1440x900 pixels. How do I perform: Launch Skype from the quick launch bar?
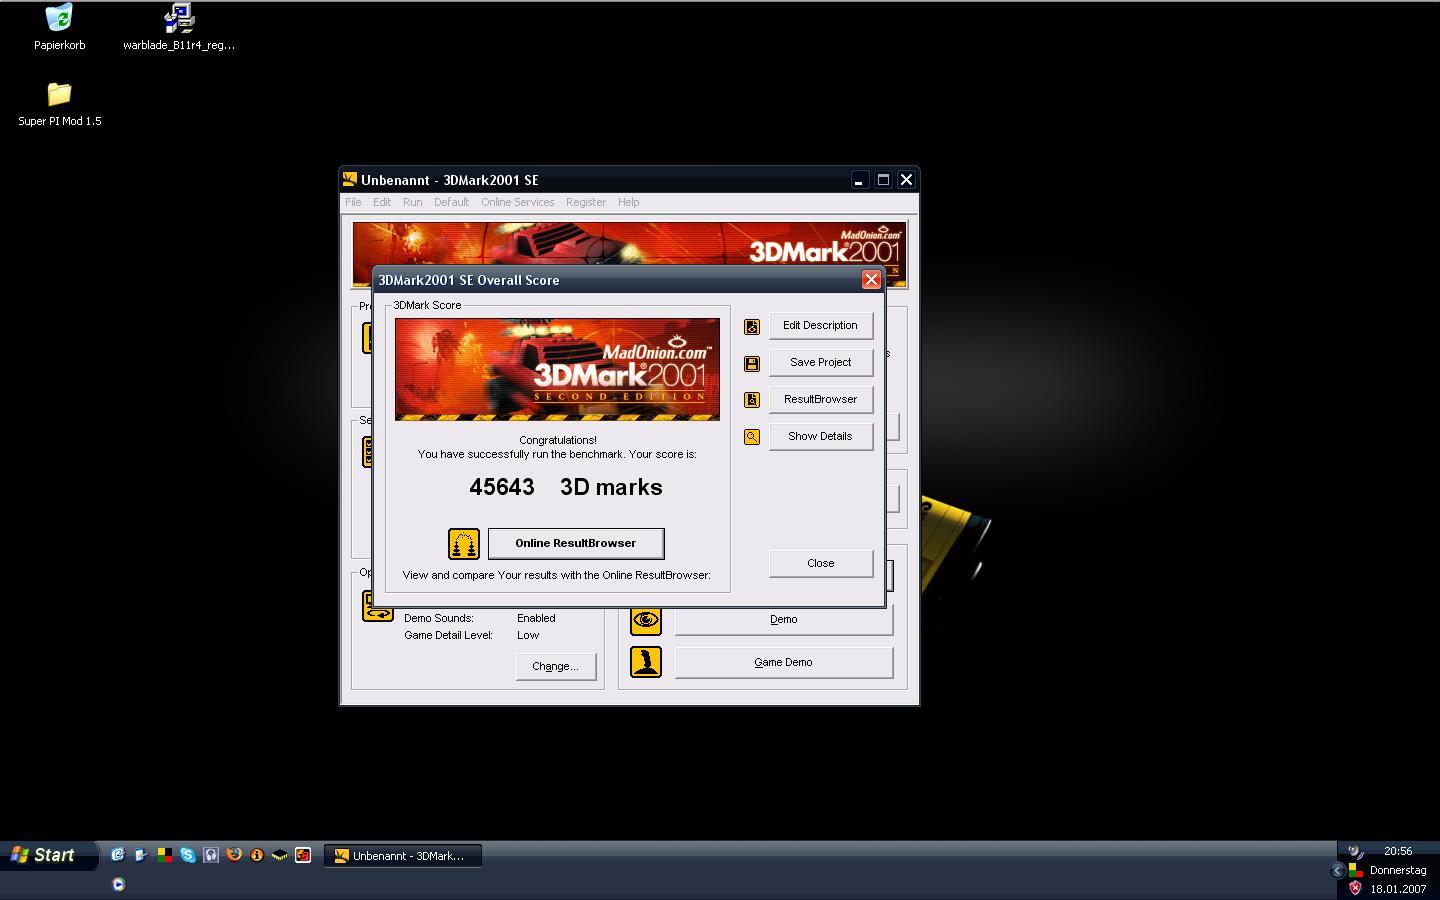(x=187, y=855)
